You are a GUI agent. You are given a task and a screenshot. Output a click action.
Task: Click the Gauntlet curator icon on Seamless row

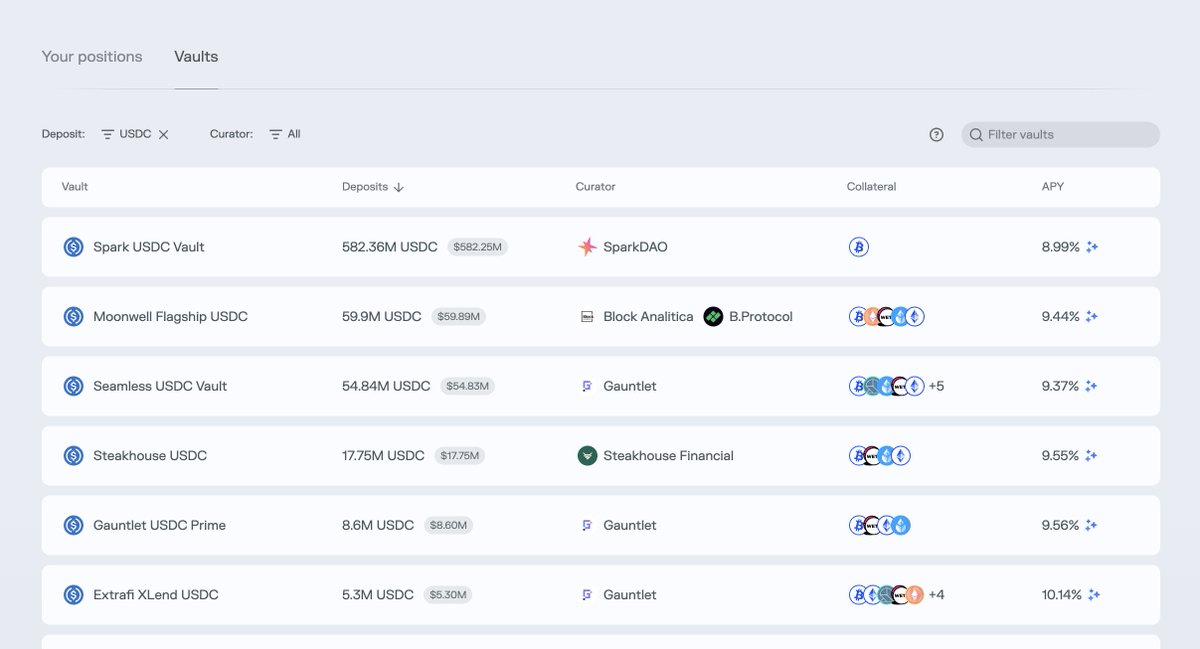tap(587, 385)
